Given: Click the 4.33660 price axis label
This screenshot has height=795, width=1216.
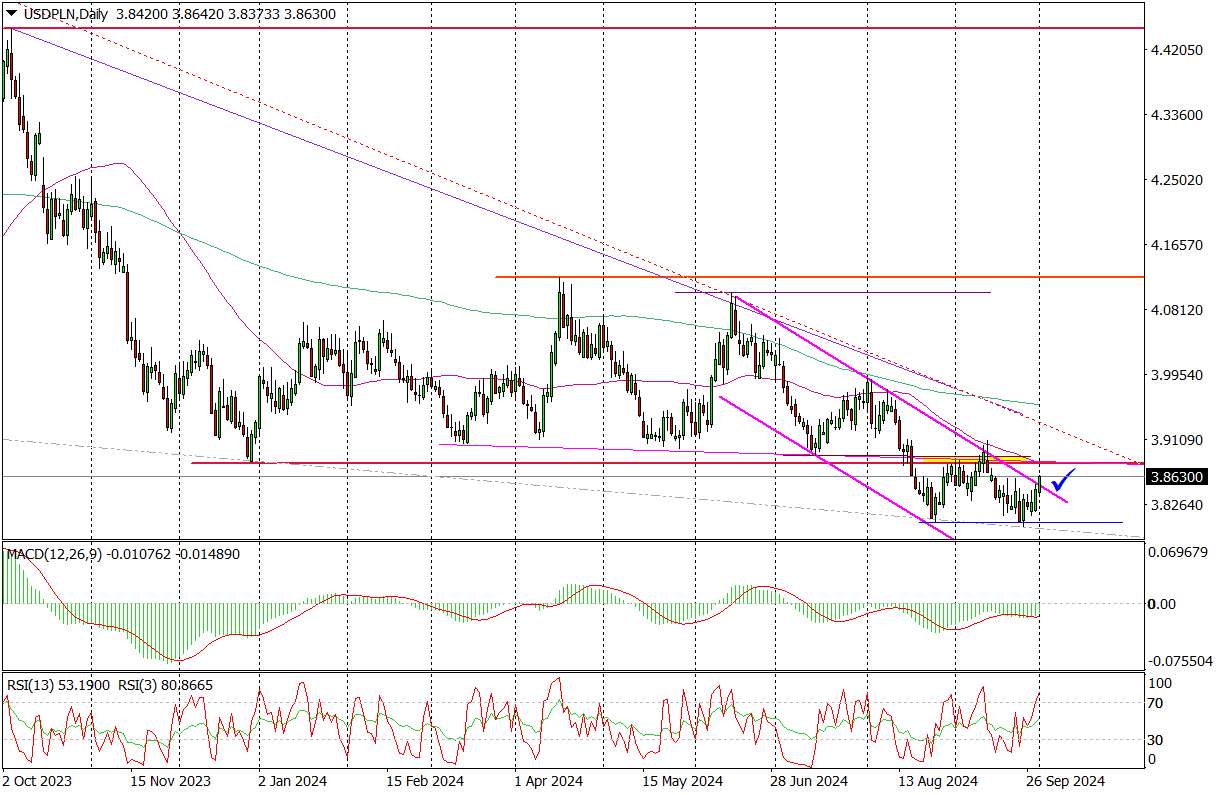Looking at the screenshot, I should tap(1177, 115).
